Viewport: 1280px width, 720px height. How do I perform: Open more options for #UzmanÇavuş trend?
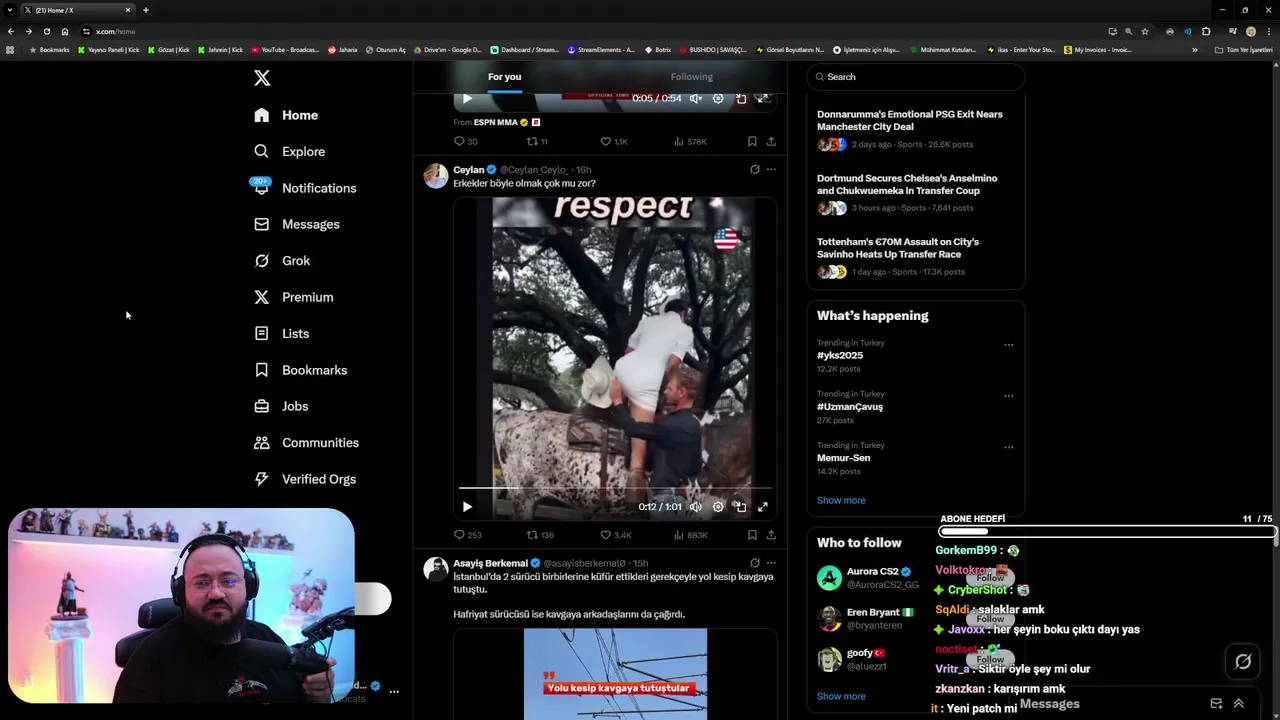tap(1008, 396)
